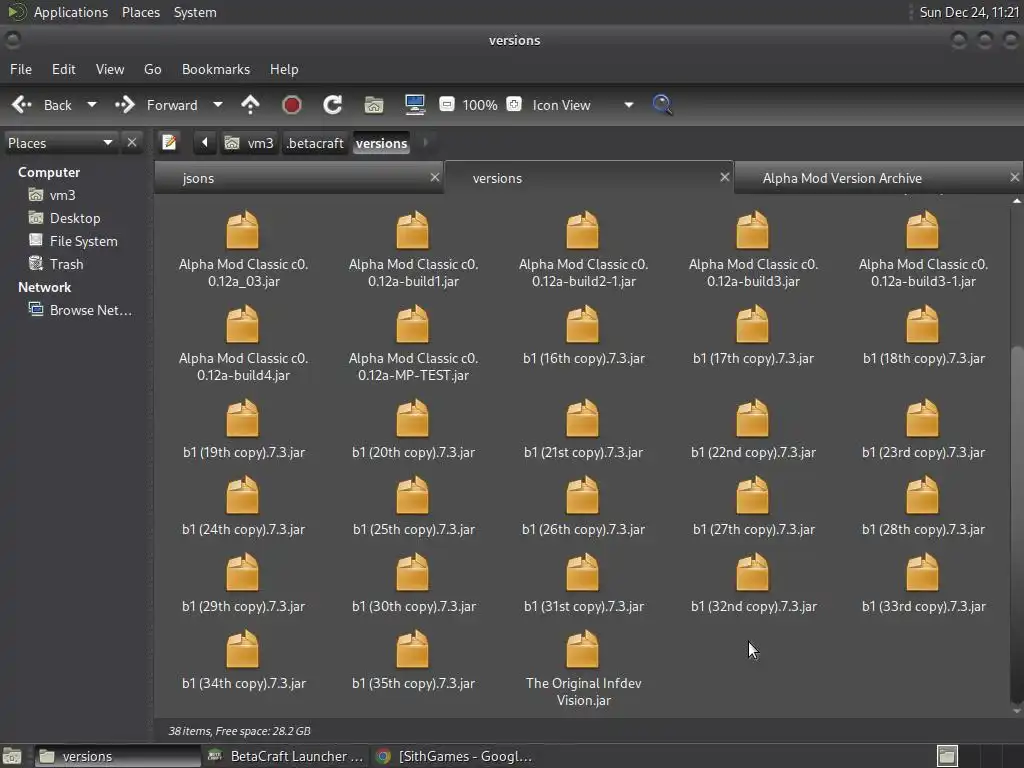The height and width of the screenshot is (768, 1024).
Task: Zoom out with the minus icon
Action: click(x=446, y=105)
